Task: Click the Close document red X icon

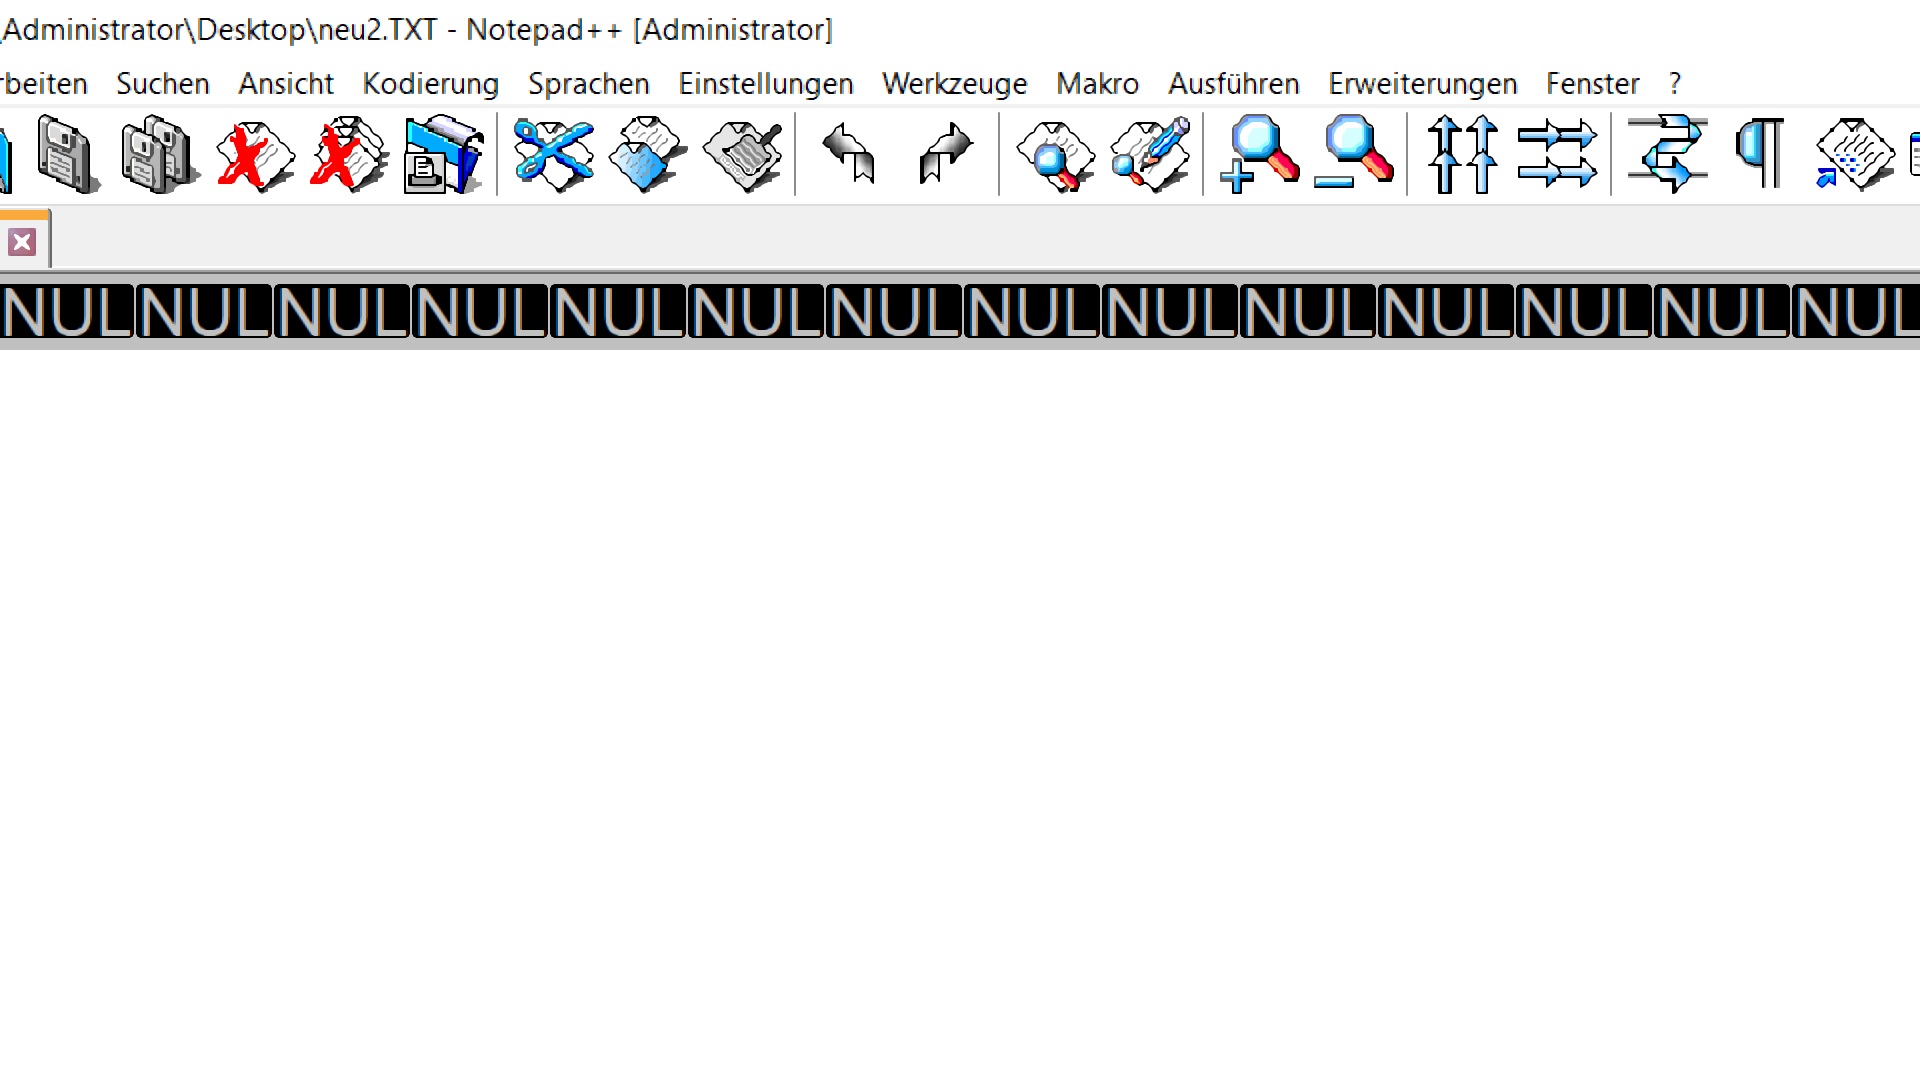Action: pos(254,154)
